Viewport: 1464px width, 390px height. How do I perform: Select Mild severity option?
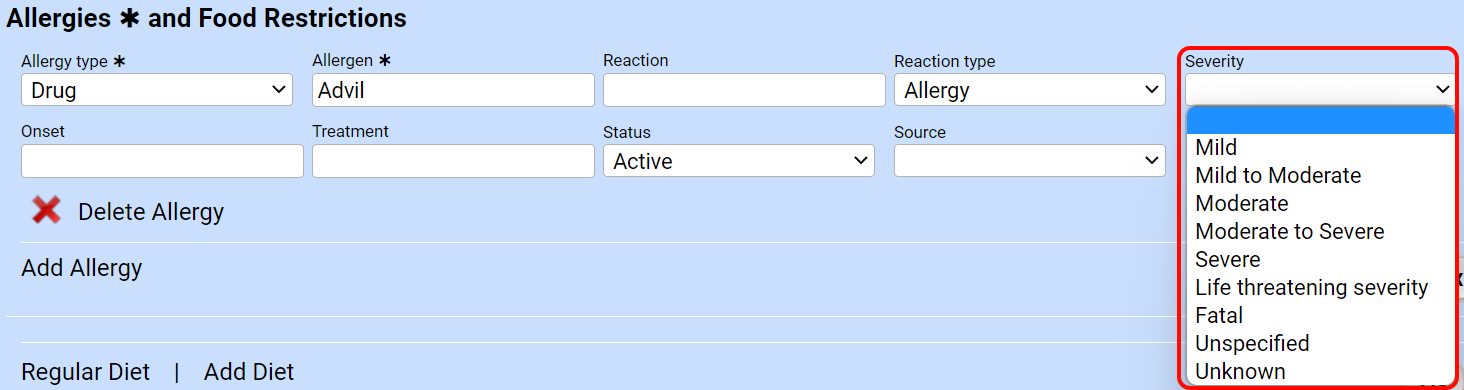pyautogui.click(x=1320, y=147)
